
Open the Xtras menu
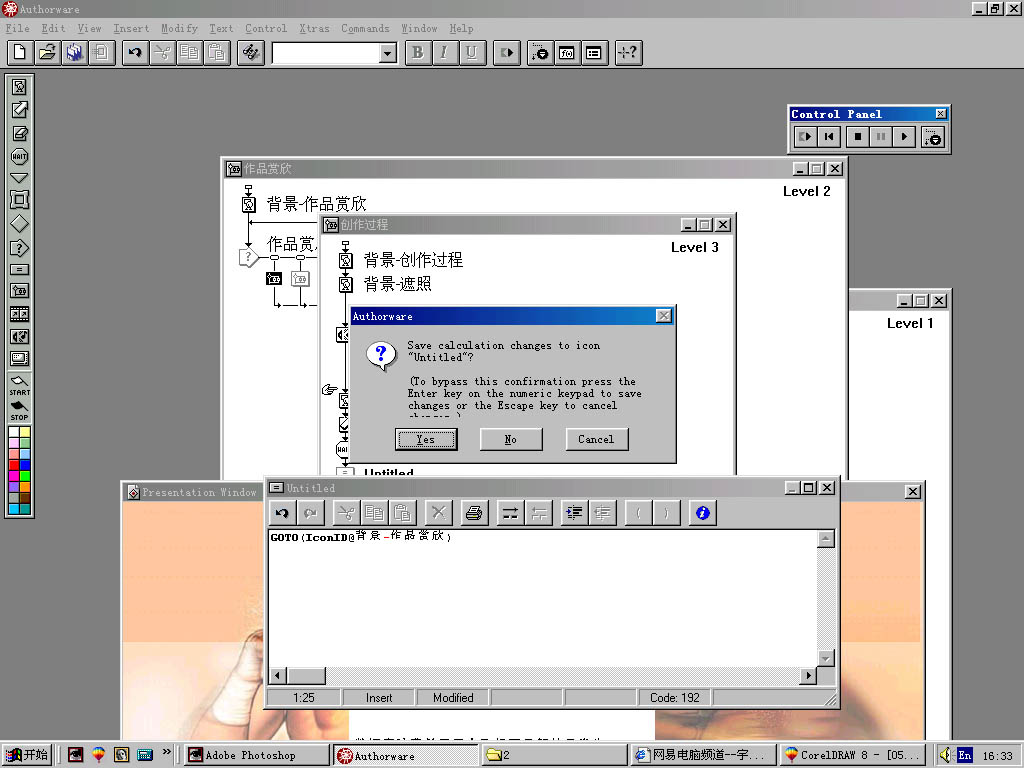(x=314, y=28)
